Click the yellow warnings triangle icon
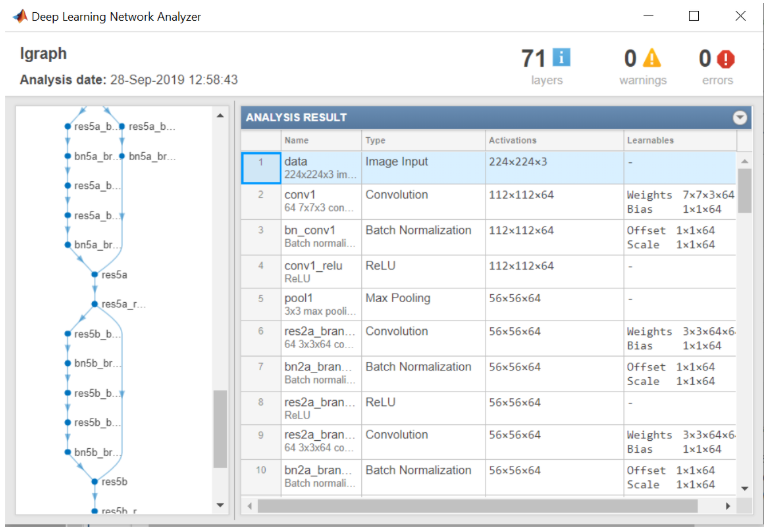This screenshot has width=764, height=529. click(x=651, y=58)
